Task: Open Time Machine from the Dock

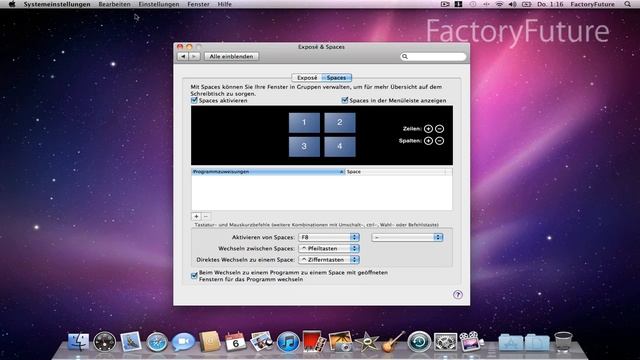Action: click(419, 342)
